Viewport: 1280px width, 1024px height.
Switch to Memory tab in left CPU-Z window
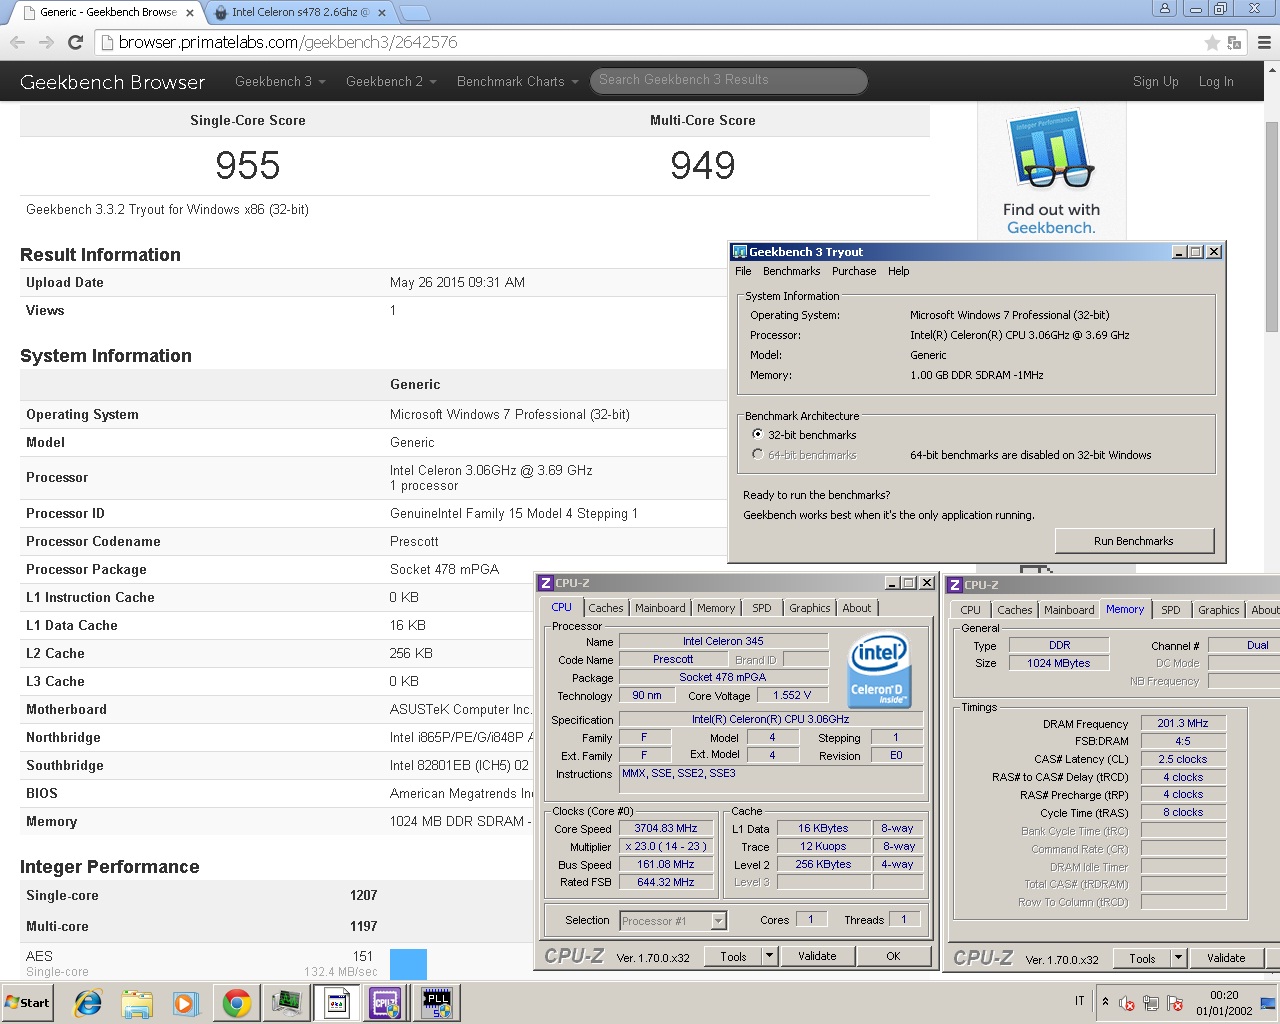coord(716,608)
